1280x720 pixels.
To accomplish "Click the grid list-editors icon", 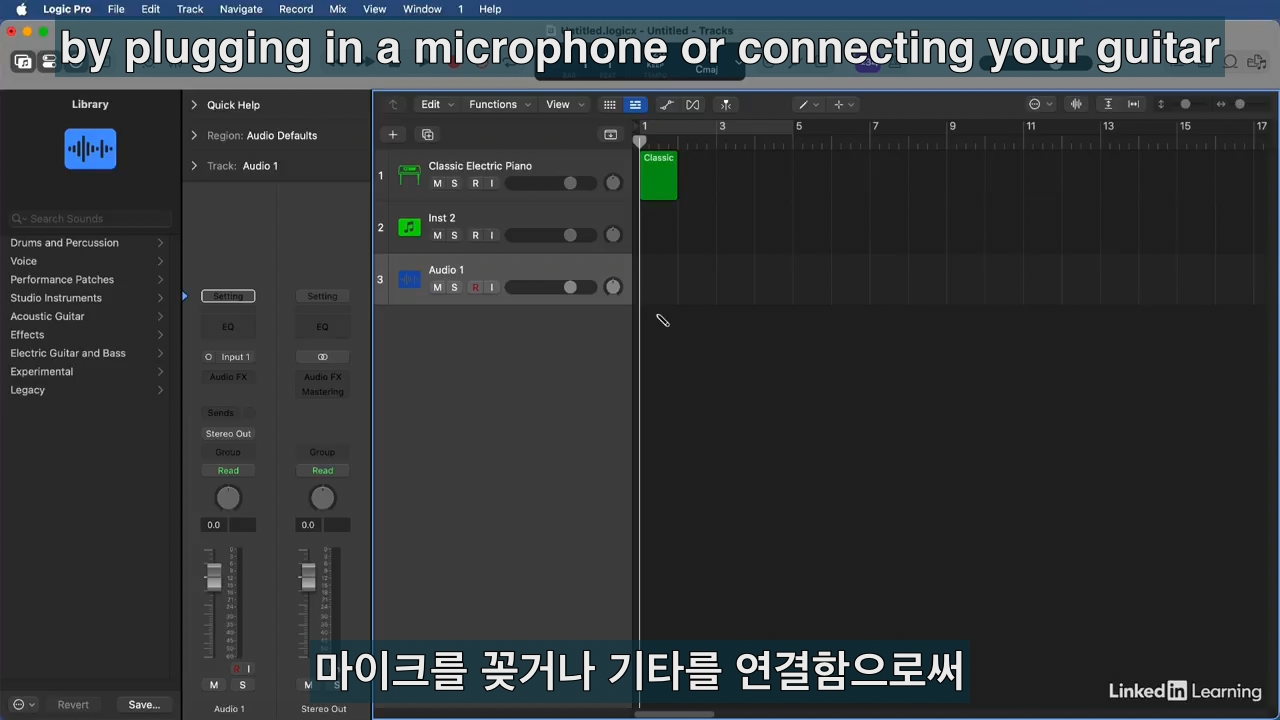I will coord(609,105).
